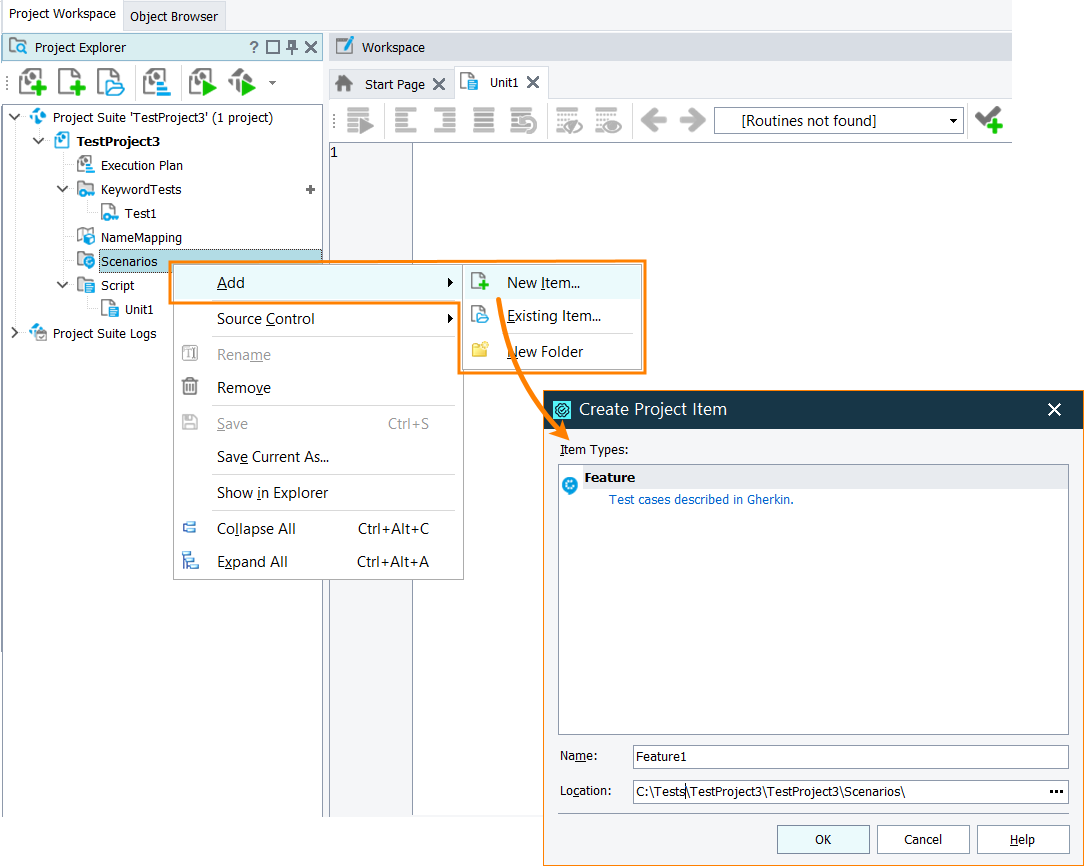Screen dimensions: 1084x866
Task: Switch to the Object Browser tab
Action: pyautogui.click(x=174, y=15)
